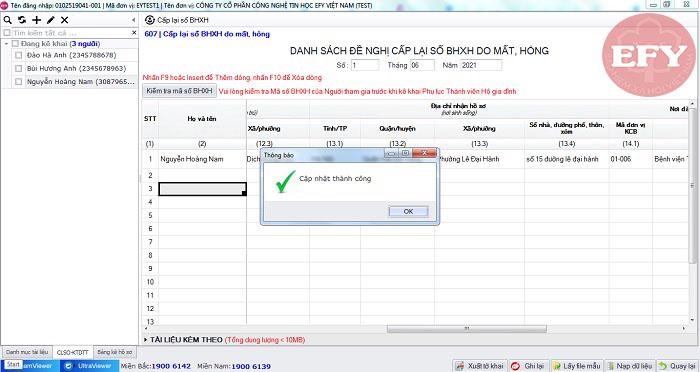Collapse the Đang kê khai tree group

point(7,44)
